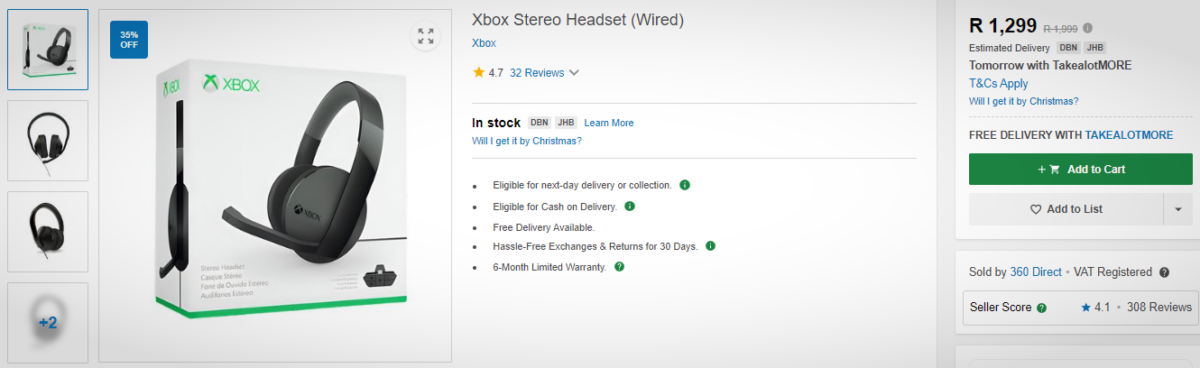Screen dimensions: 1200x368
Task: Select second headset front-view thumbnail
Action: (48, 141)
